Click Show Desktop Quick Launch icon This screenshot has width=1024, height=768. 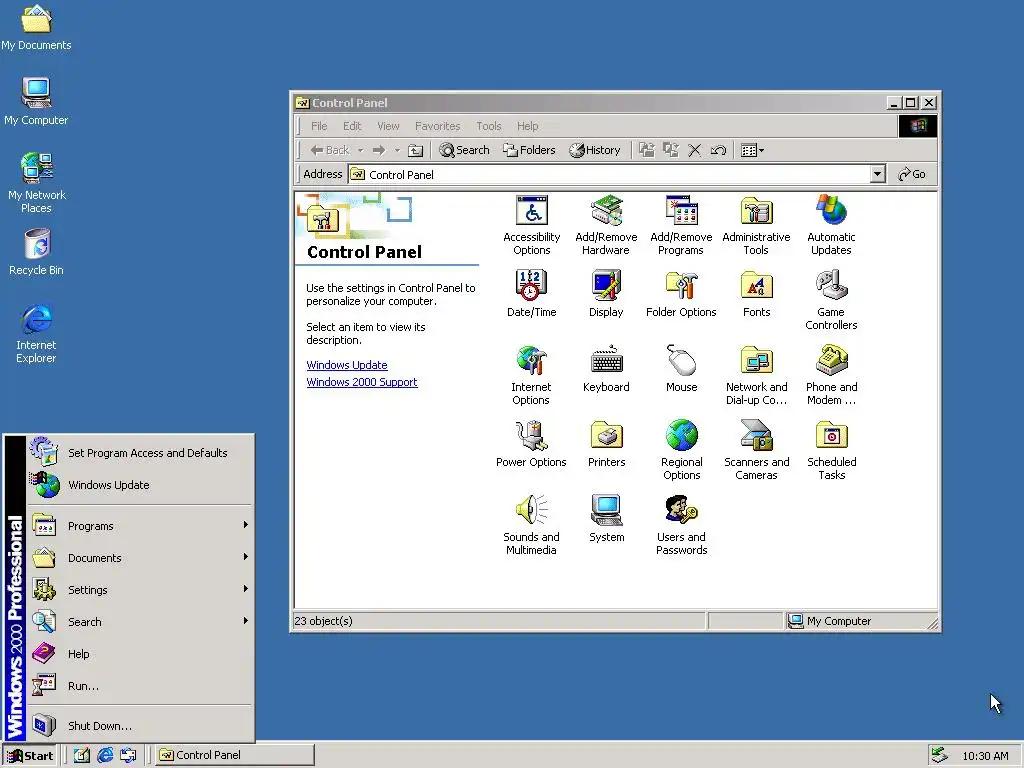82,755
